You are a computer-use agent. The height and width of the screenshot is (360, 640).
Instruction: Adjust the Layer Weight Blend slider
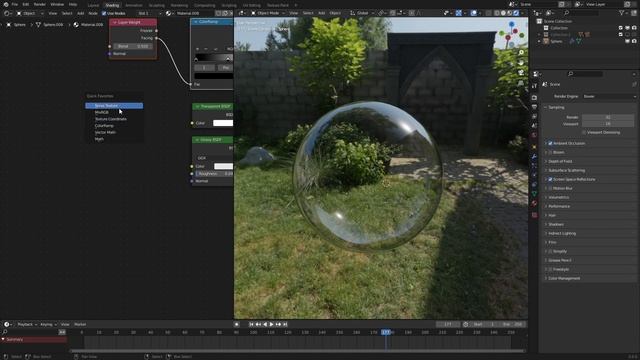pos(133,46)
